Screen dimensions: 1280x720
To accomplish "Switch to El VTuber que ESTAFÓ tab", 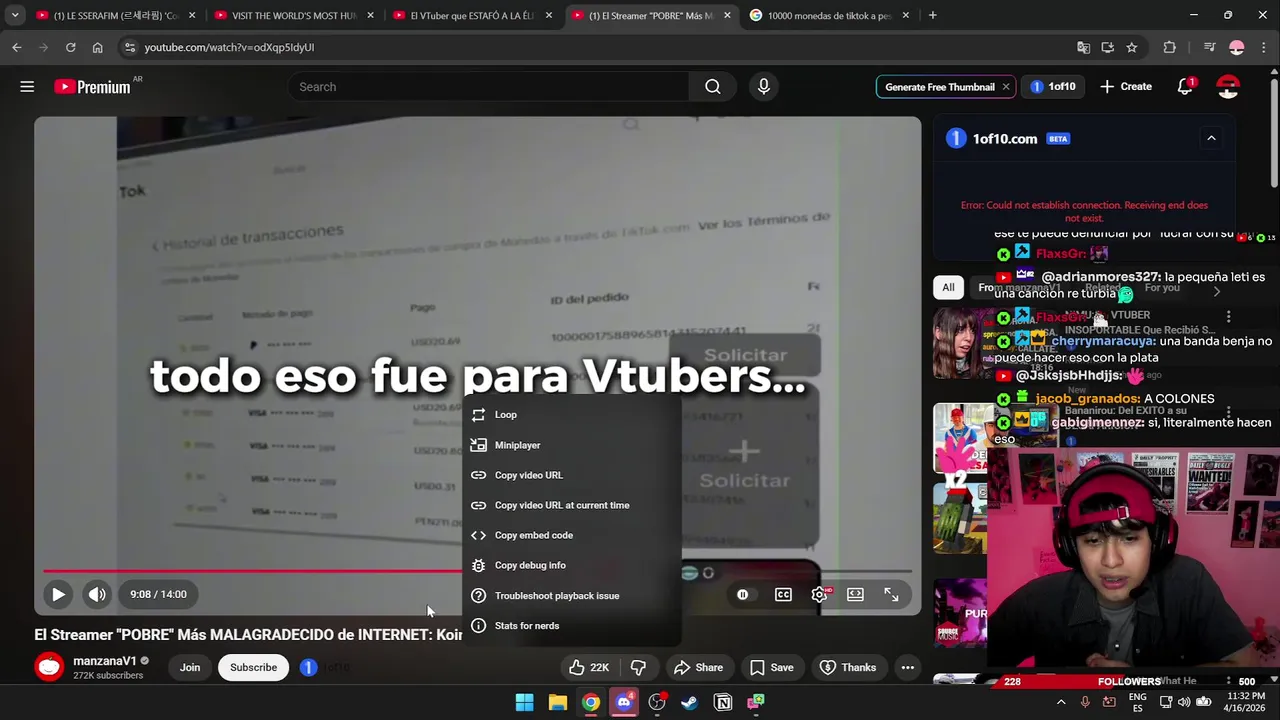I will click(474, 15).
